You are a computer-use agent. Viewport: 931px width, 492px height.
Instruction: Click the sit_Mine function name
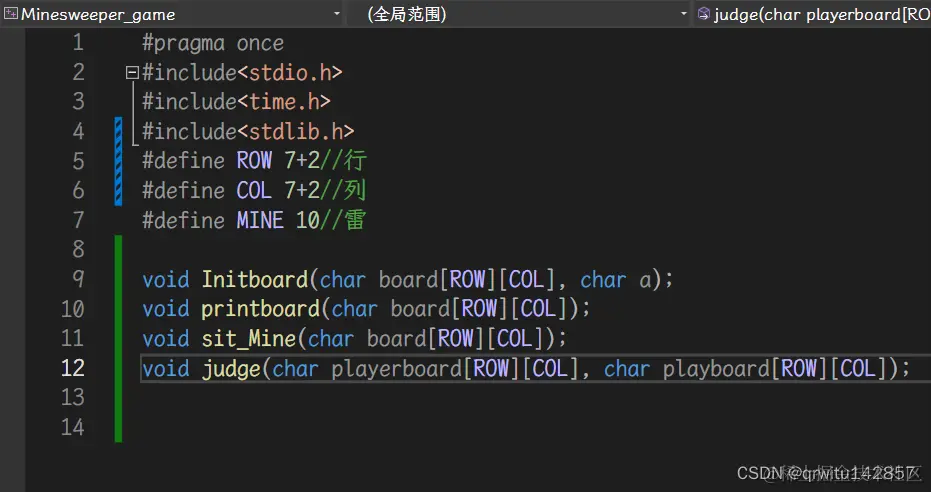249,338
